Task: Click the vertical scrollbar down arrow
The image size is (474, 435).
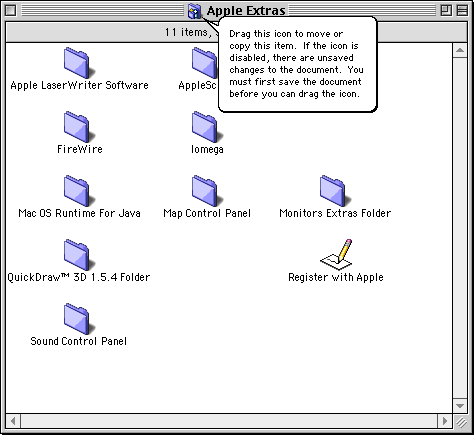Action: tap(460, 406)
